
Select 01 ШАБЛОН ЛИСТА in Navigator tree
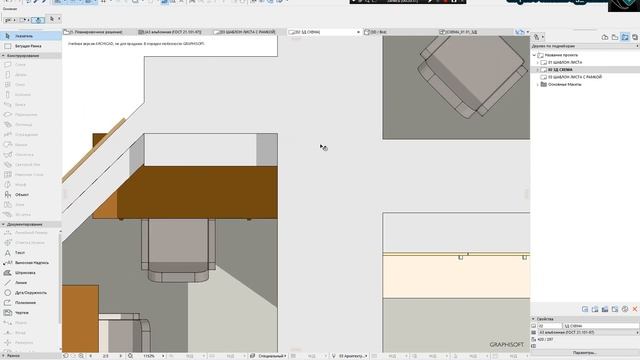click(x=565, y=62)
